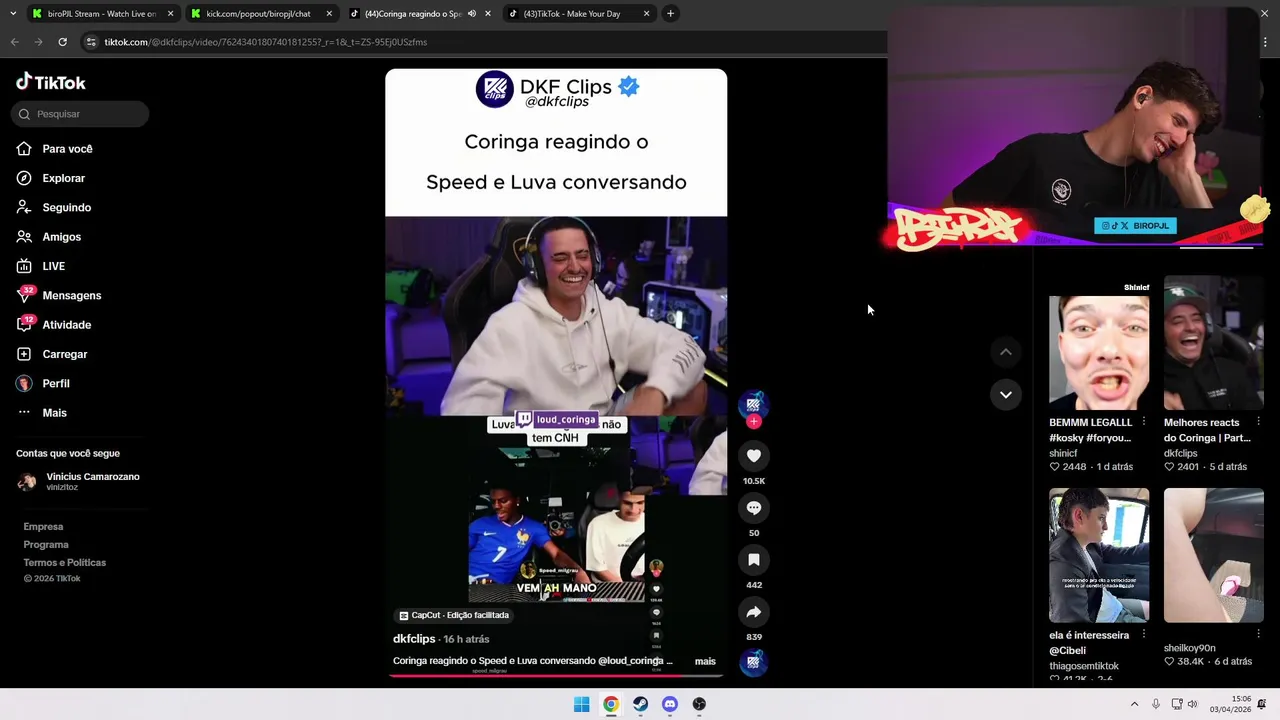Open Melhores reacts do Coringa thumbnail
The height and width of the screenshot is (720, 1280).
point(1213,345)
